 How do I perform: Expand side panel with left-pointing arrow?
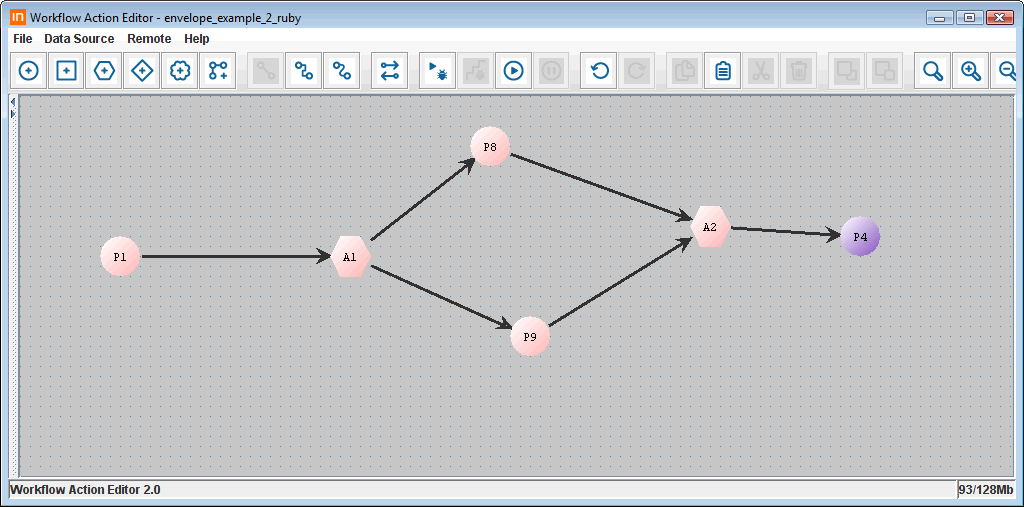12,102
